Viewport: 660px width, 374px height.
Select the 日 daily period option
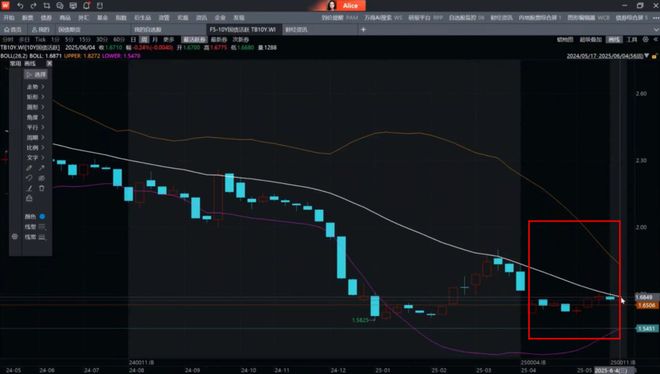pyautogui.click(x=133, y=40)
